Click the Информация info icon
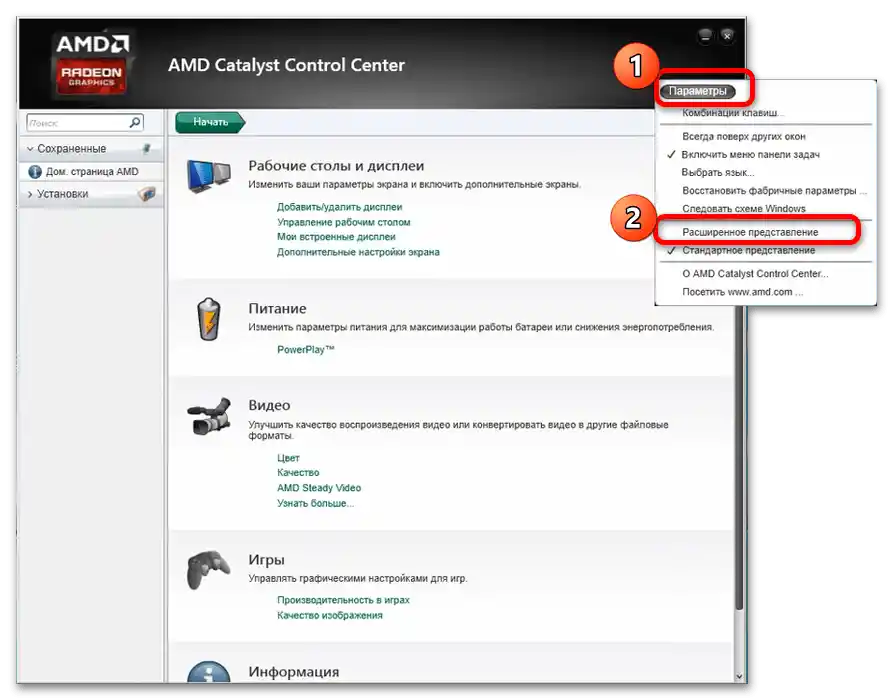 pos(208,672)
